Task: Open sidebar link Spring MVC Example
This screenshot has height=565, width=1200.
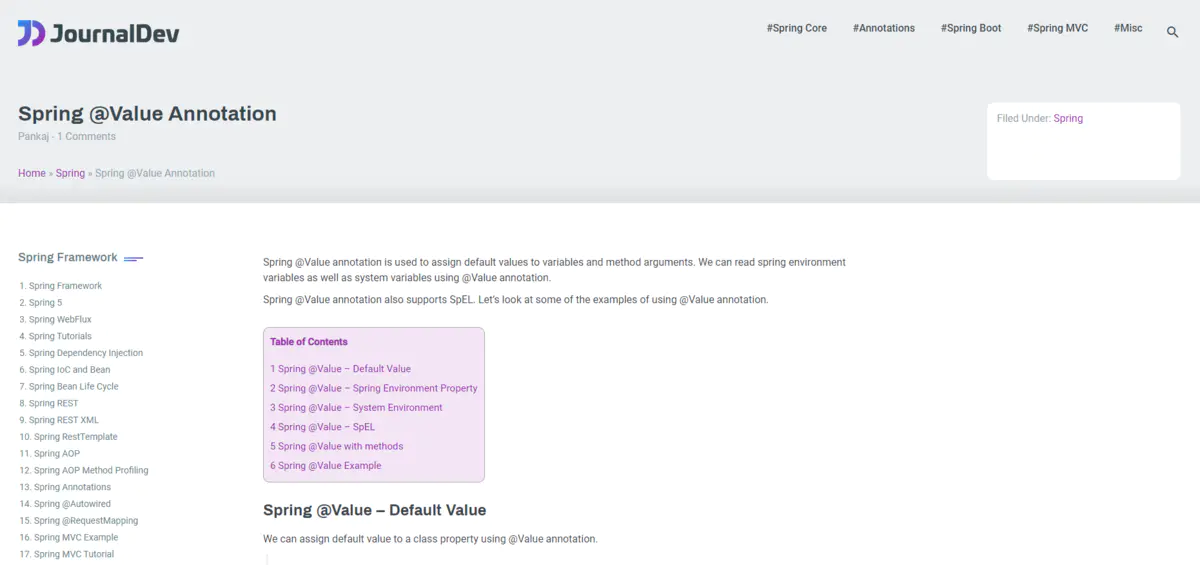Action: 76,538
